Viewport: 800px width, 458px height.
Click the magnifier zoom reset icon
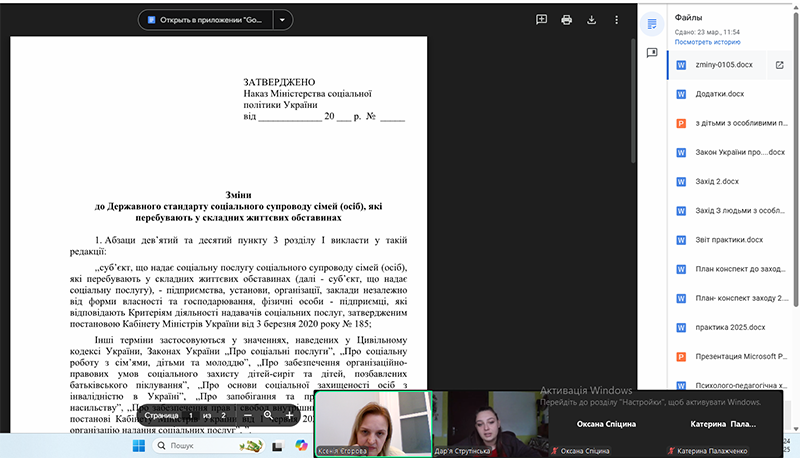[x=268, y=415]
